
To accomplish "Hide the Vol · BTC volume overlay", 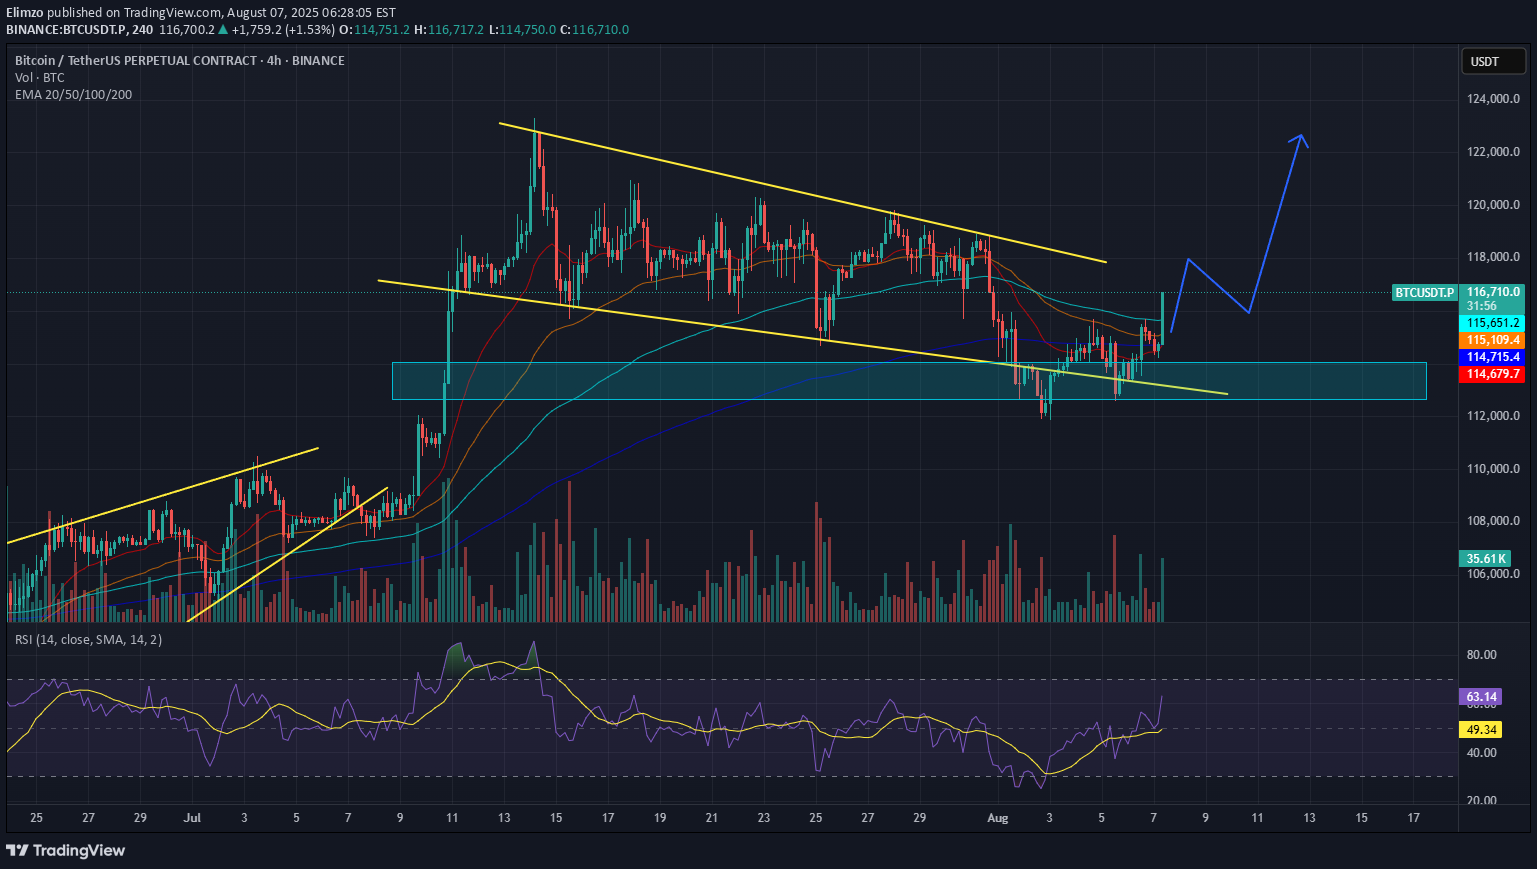I will pos(38,77).
